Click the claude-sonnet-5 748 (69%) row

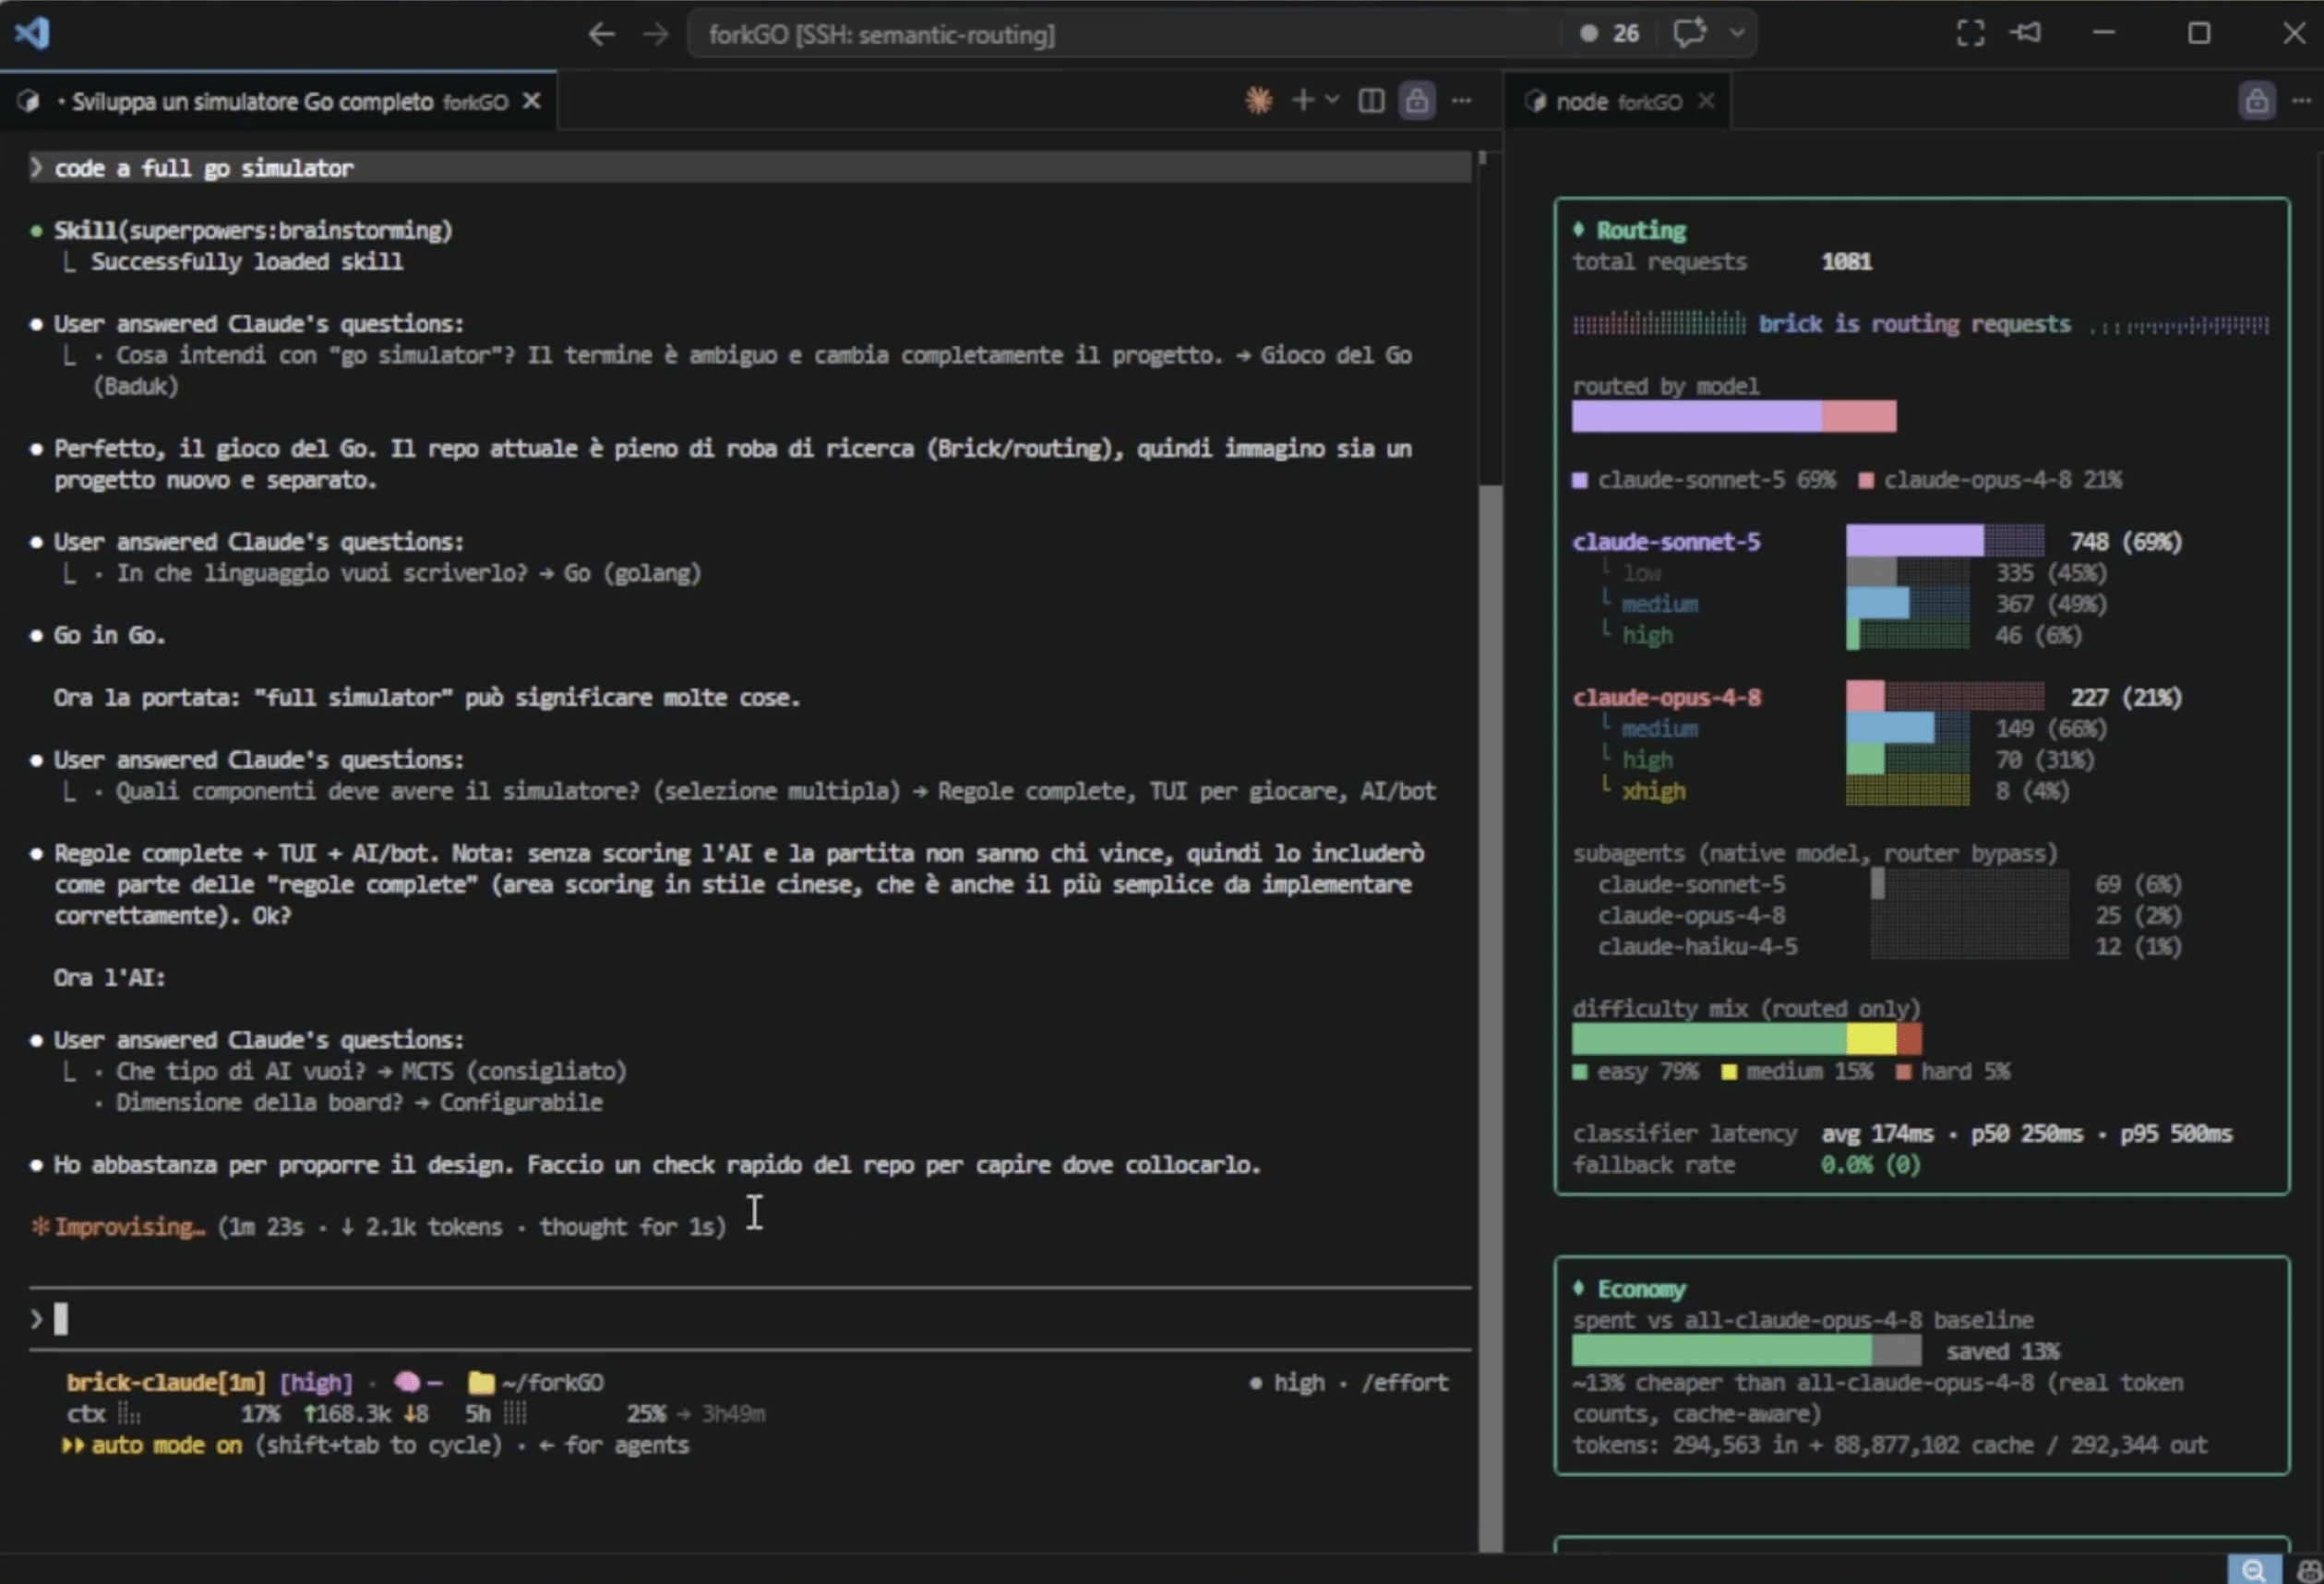point(1877,542)
